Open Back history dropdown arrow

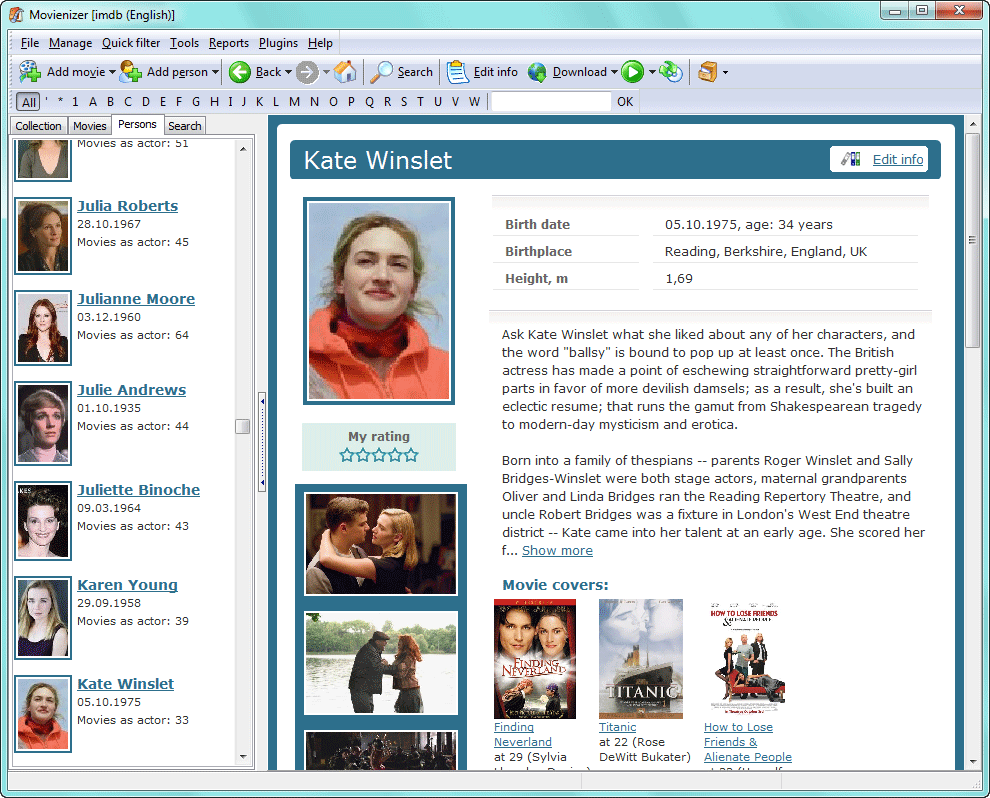pos(289,72)
